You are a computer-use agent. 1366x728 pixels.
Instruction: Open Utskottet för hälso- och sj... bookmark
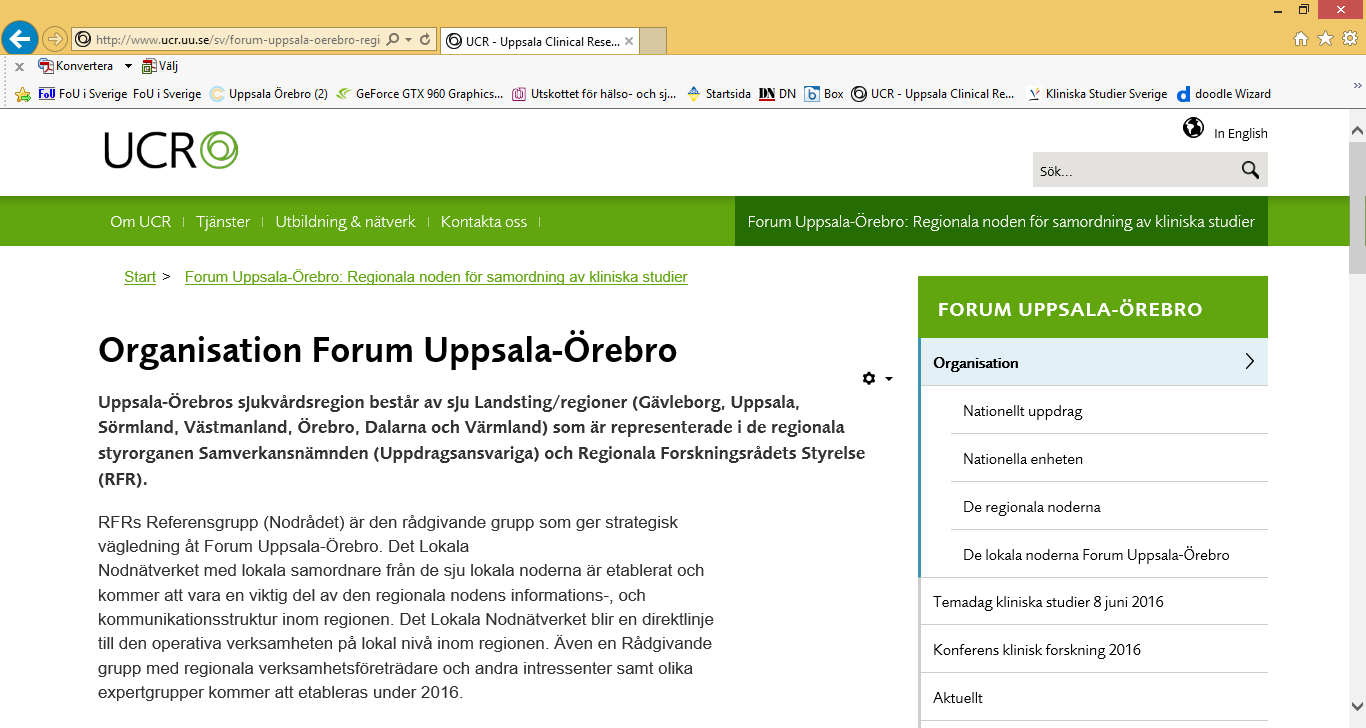[x=594, y=94]
